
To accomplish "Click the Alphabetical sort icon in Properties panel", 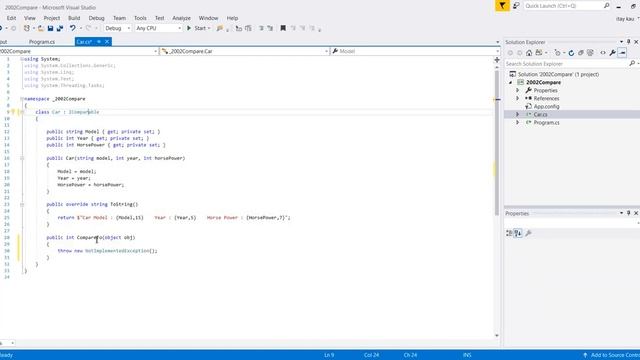I will point(518,233).
